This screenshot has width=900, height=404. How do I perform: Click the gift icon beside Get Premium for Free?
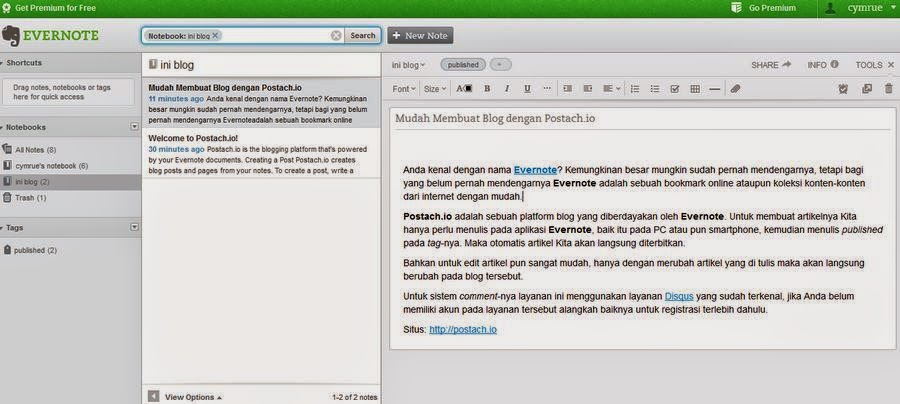tap(6, 8)
